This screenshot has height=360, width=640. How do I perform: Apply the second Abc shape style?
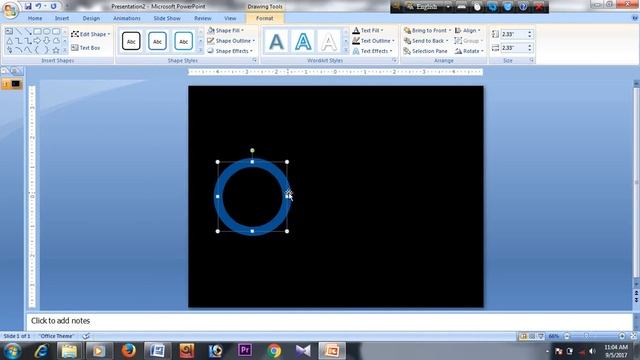tap(157, 41)
